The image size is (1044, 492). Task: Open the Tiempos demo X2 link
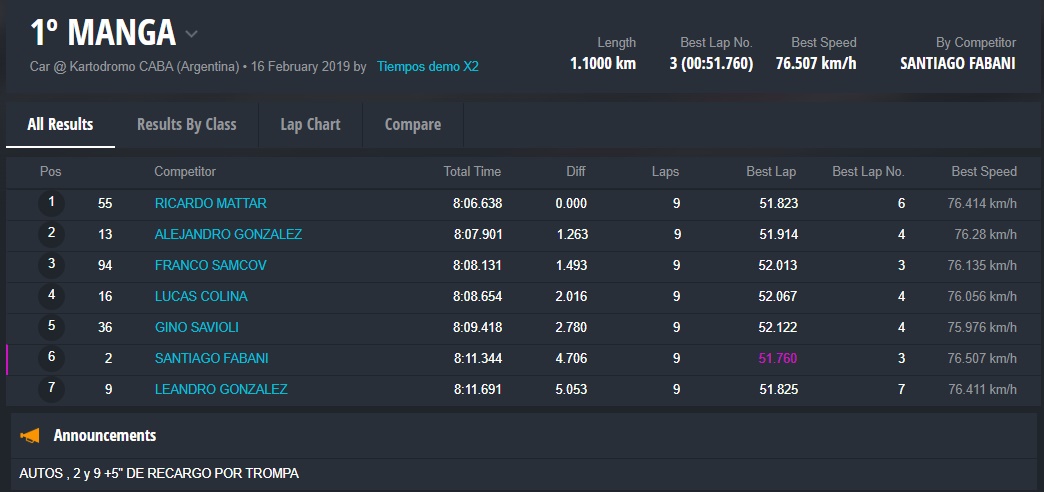click(427, 67)
